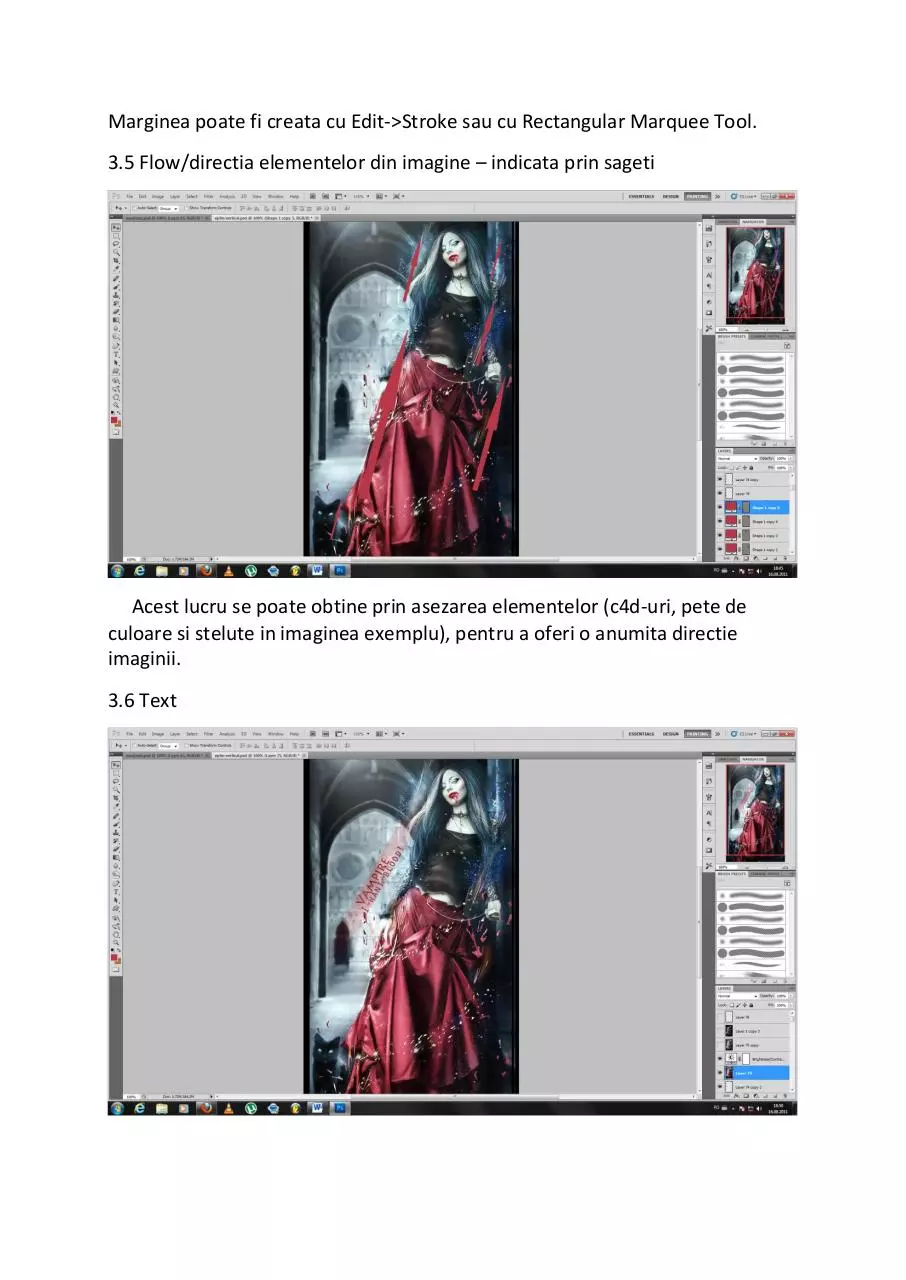Open the Opacity dropdown arrow in 3.5 Layers panel
This screenshot has width=906, height=1280.
[790, 458]
